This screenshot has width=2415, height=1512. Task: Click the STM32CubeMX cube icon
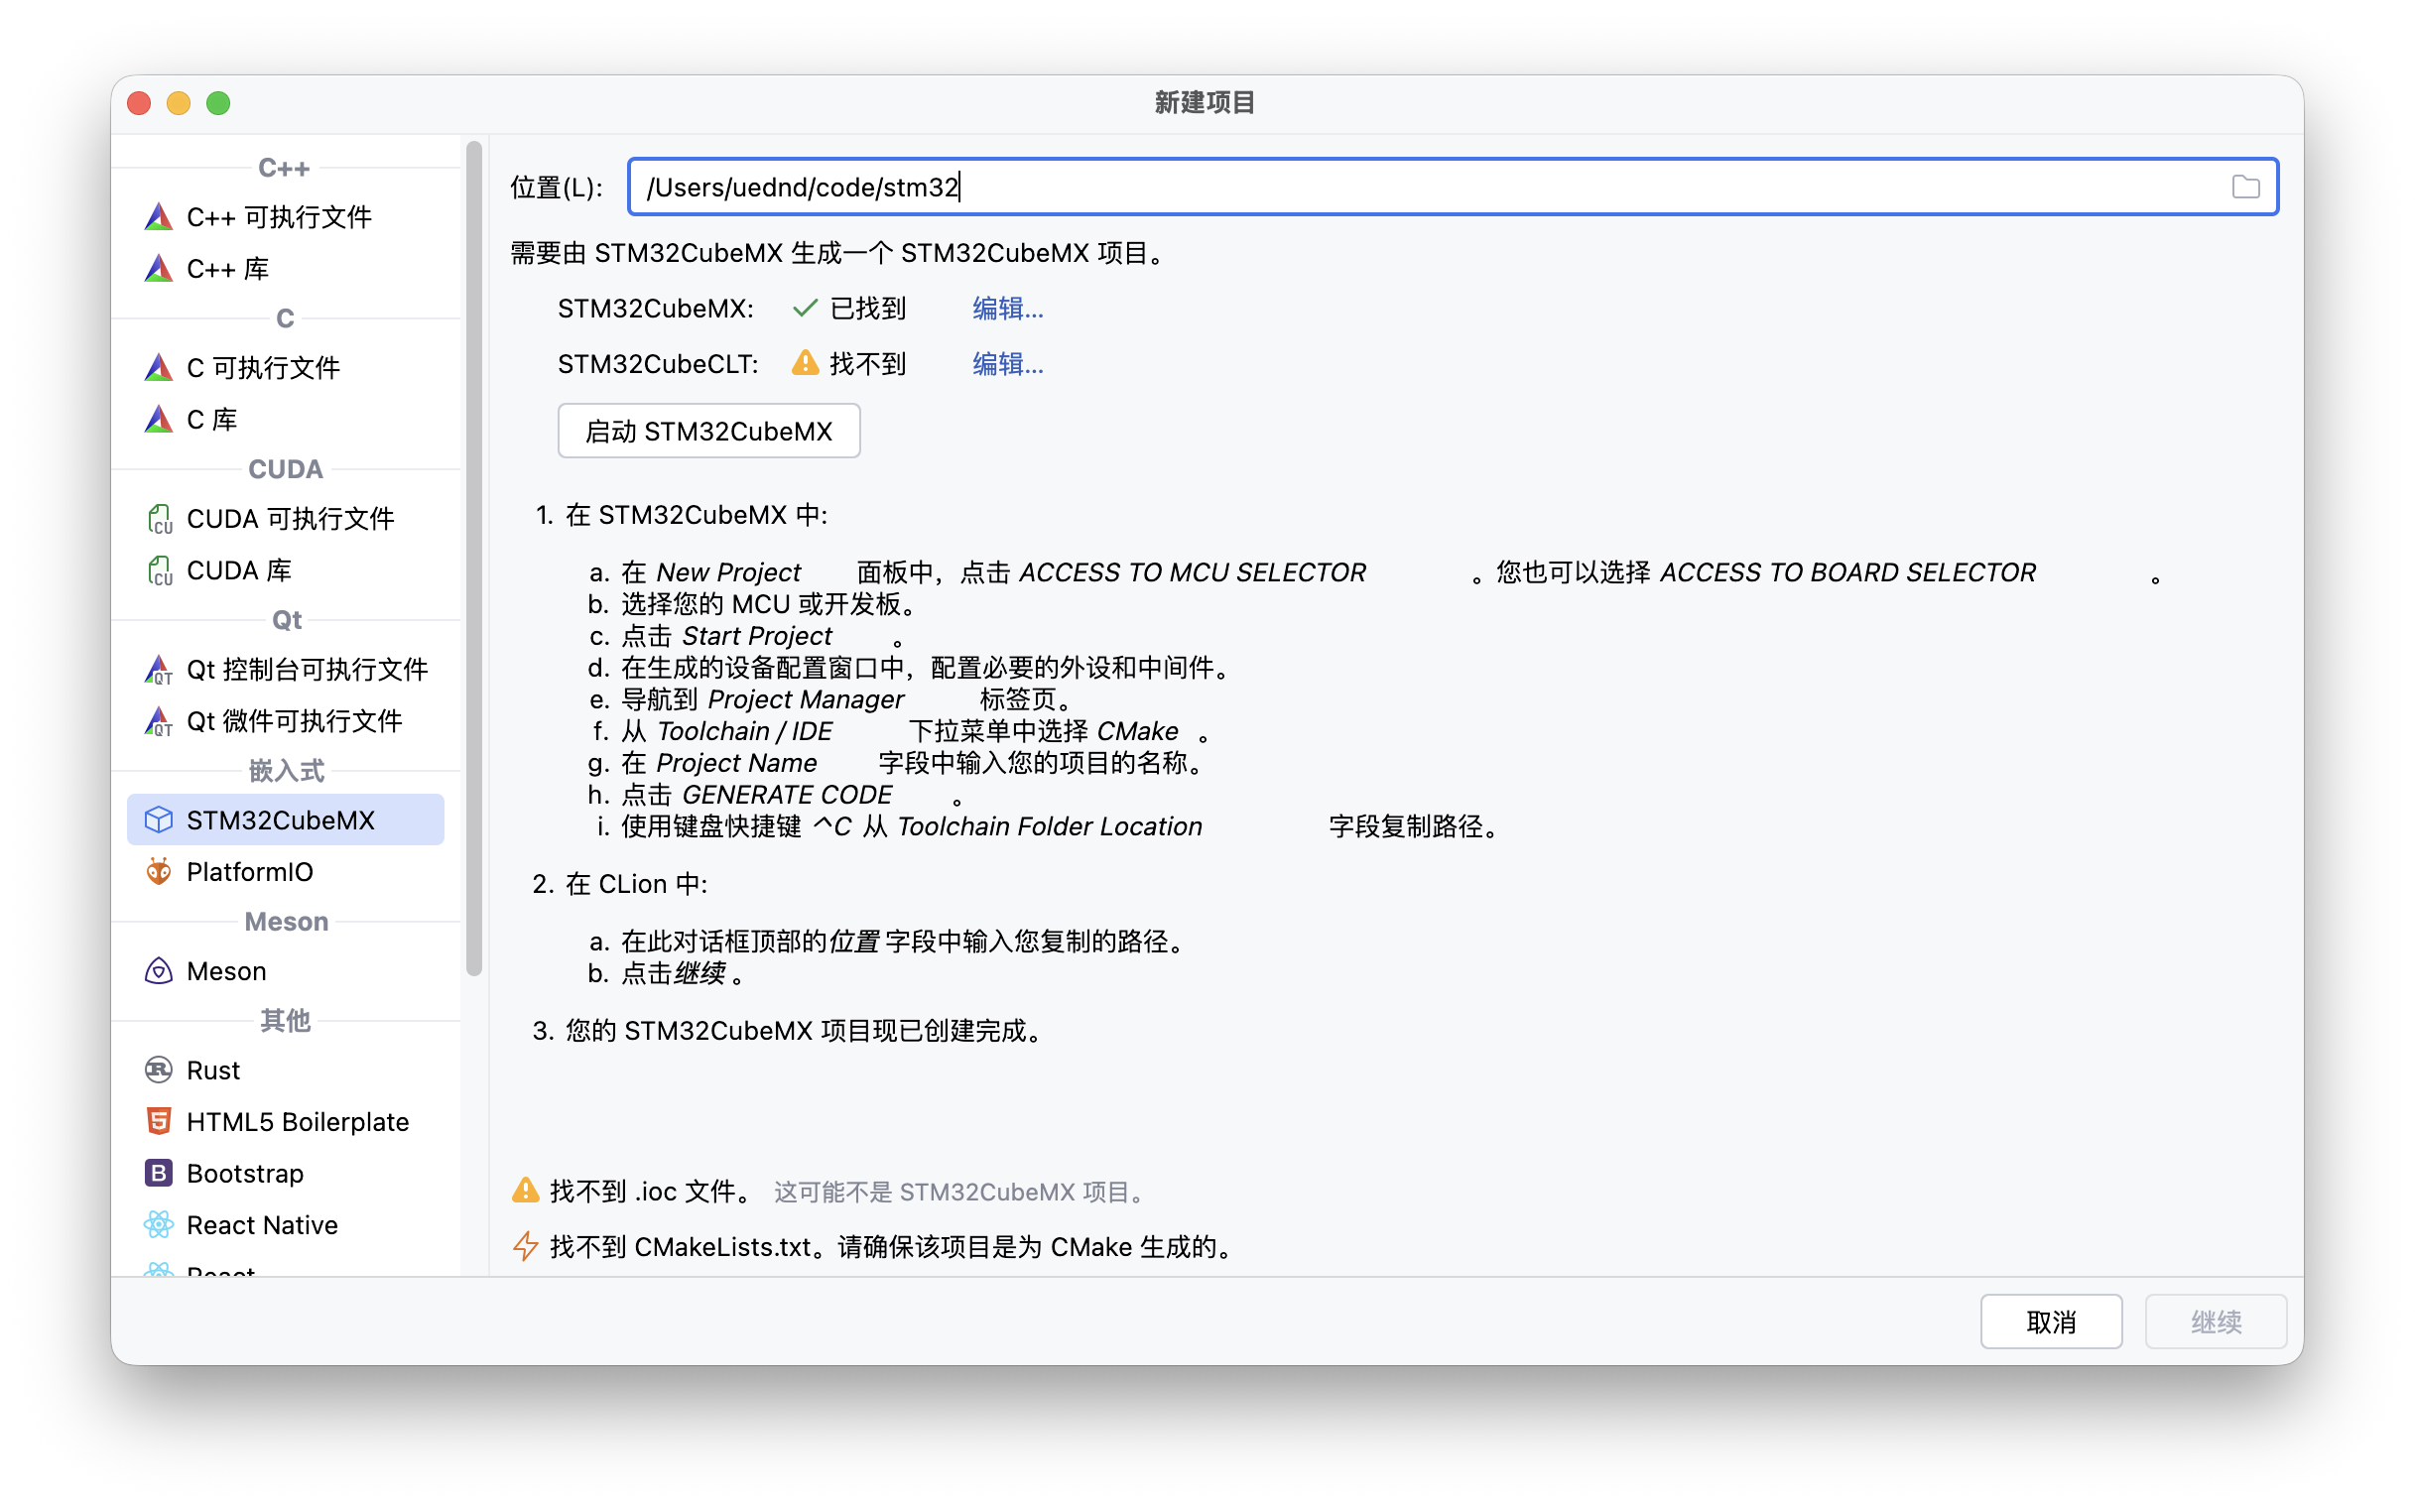pos(159,820)
